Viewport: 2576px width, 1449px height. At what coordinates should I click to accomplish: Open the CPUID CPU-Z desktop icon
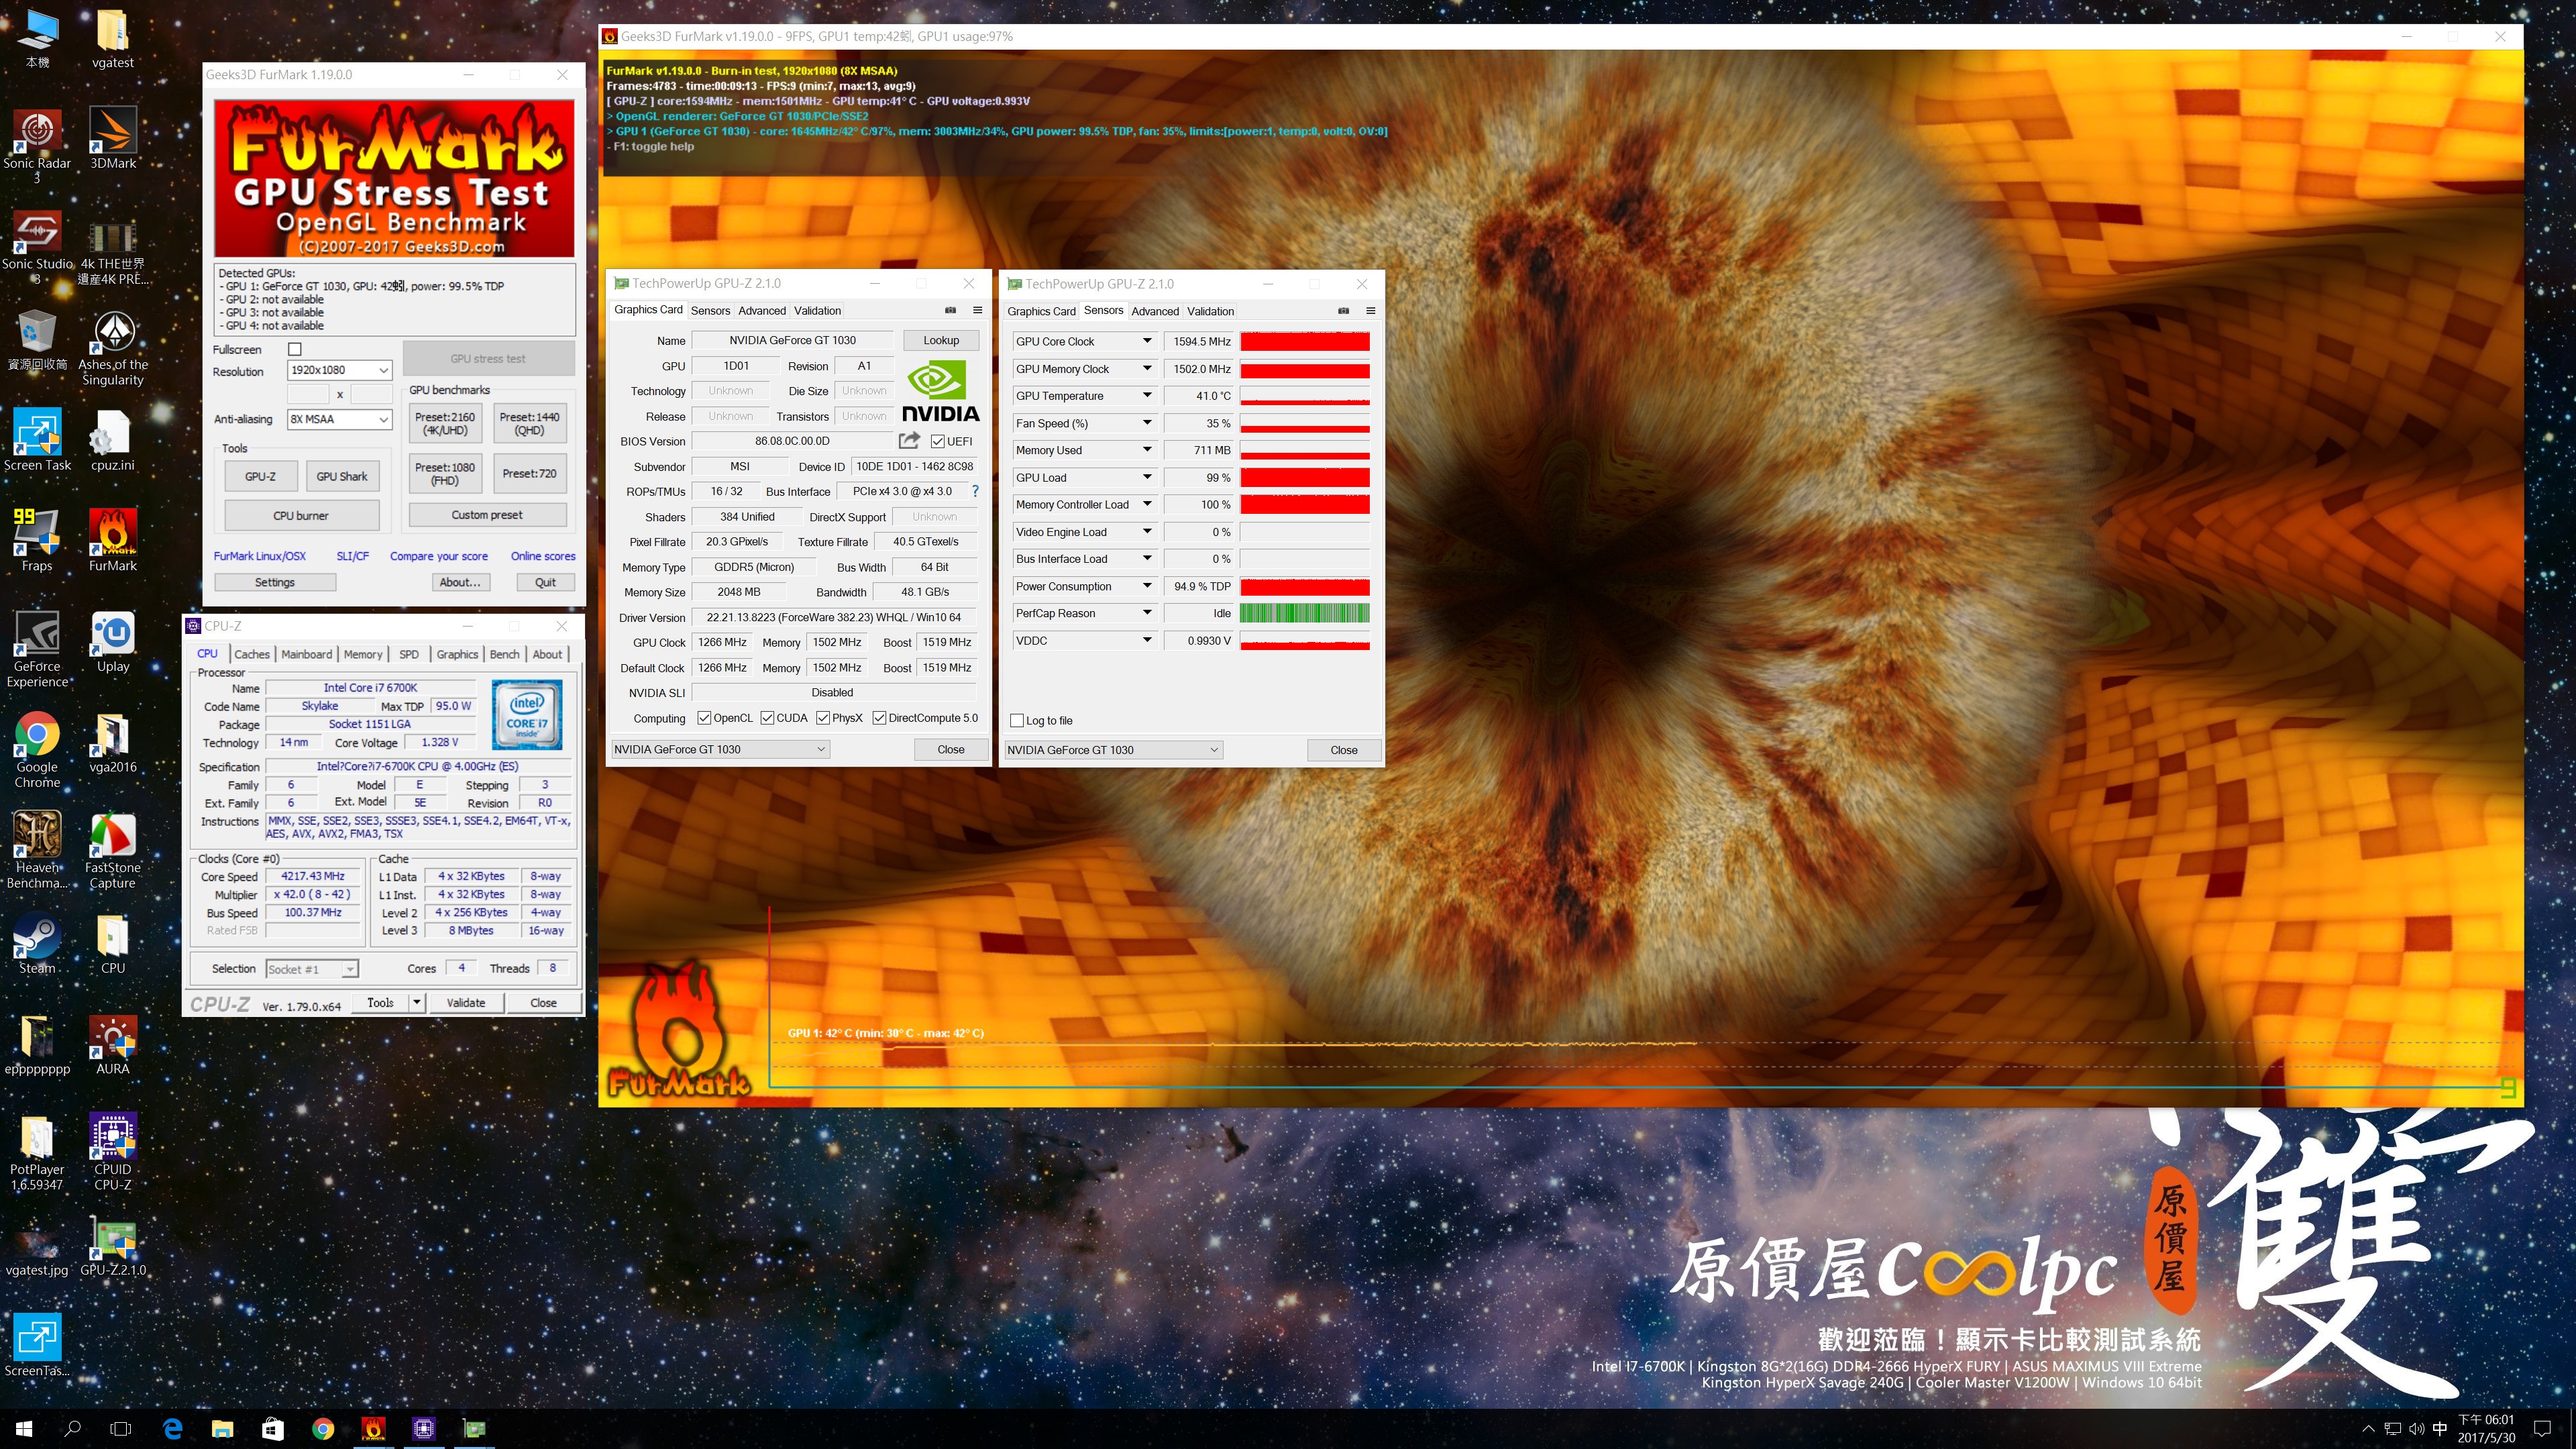pyautogui.click(x=113, y=1151)
